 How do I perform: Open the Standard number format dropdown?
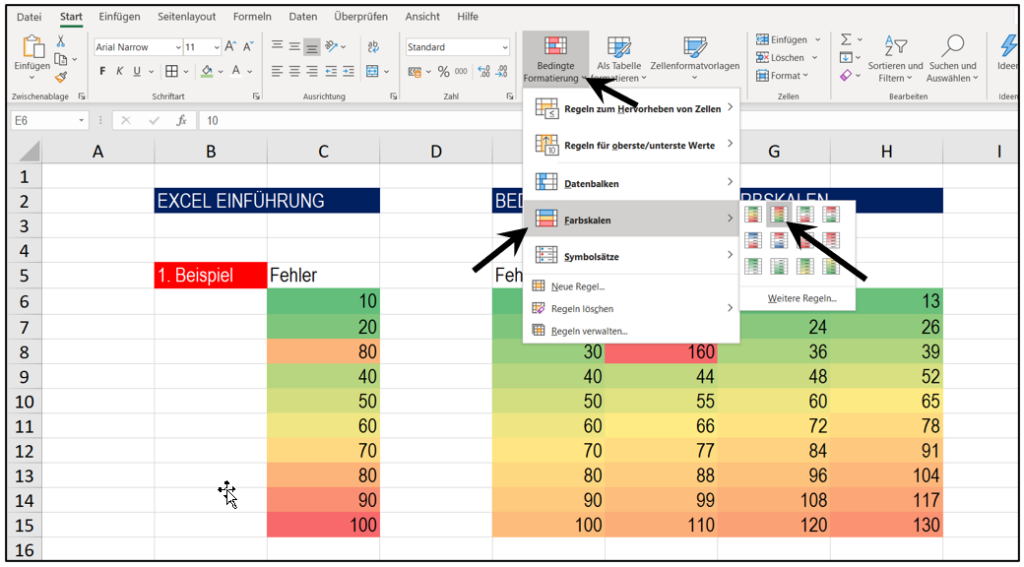pos(505,47)
